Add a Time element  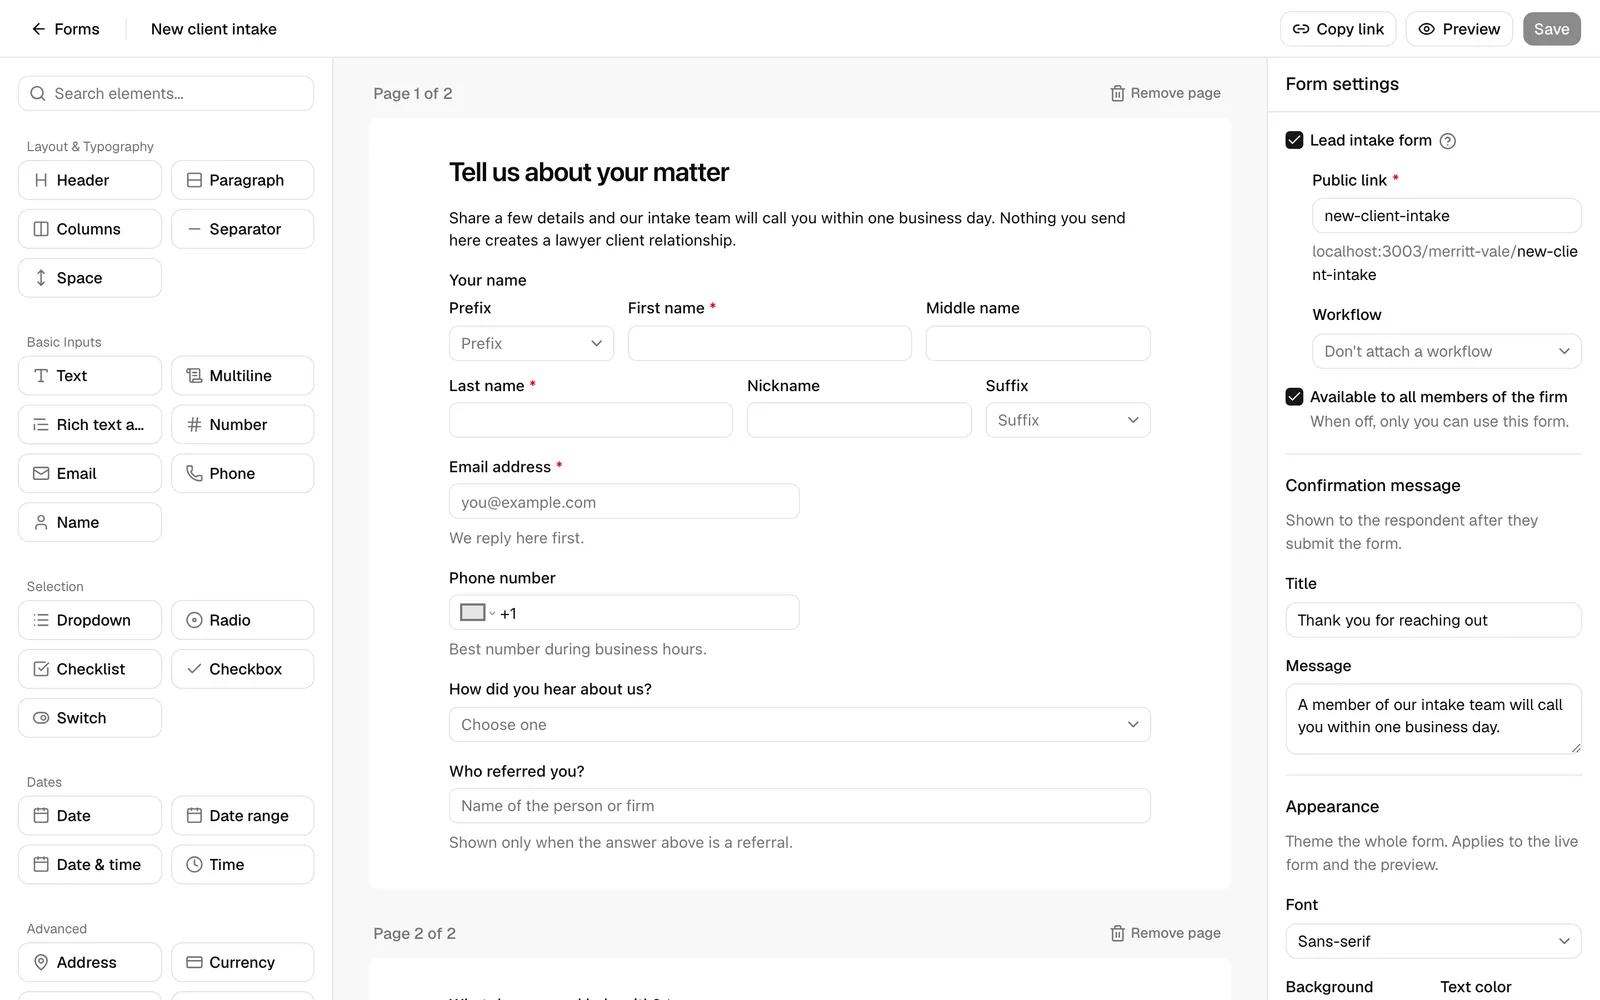(x=242, y=865)
